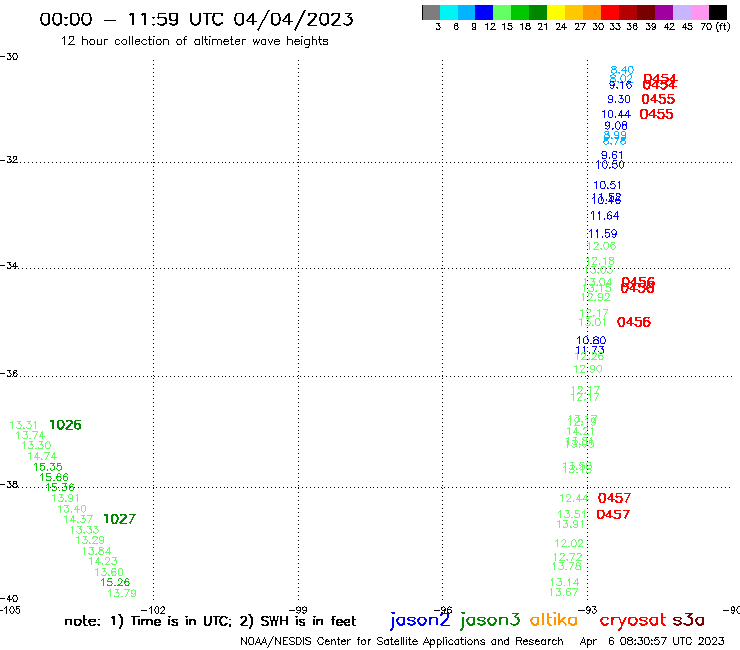Click the 0456 time label beside 13.01
Viewport: 740px width, 650px height.
click(634, 322)
